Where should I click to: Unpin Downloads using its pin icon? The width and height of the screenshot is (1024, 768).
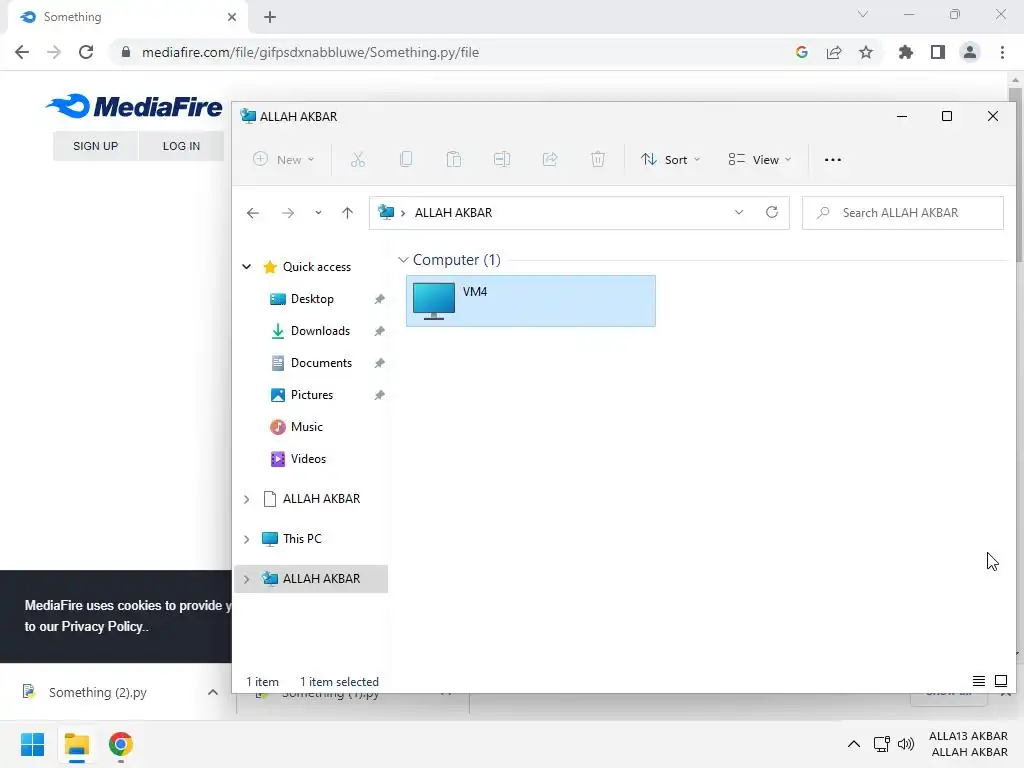coord(379,331)
